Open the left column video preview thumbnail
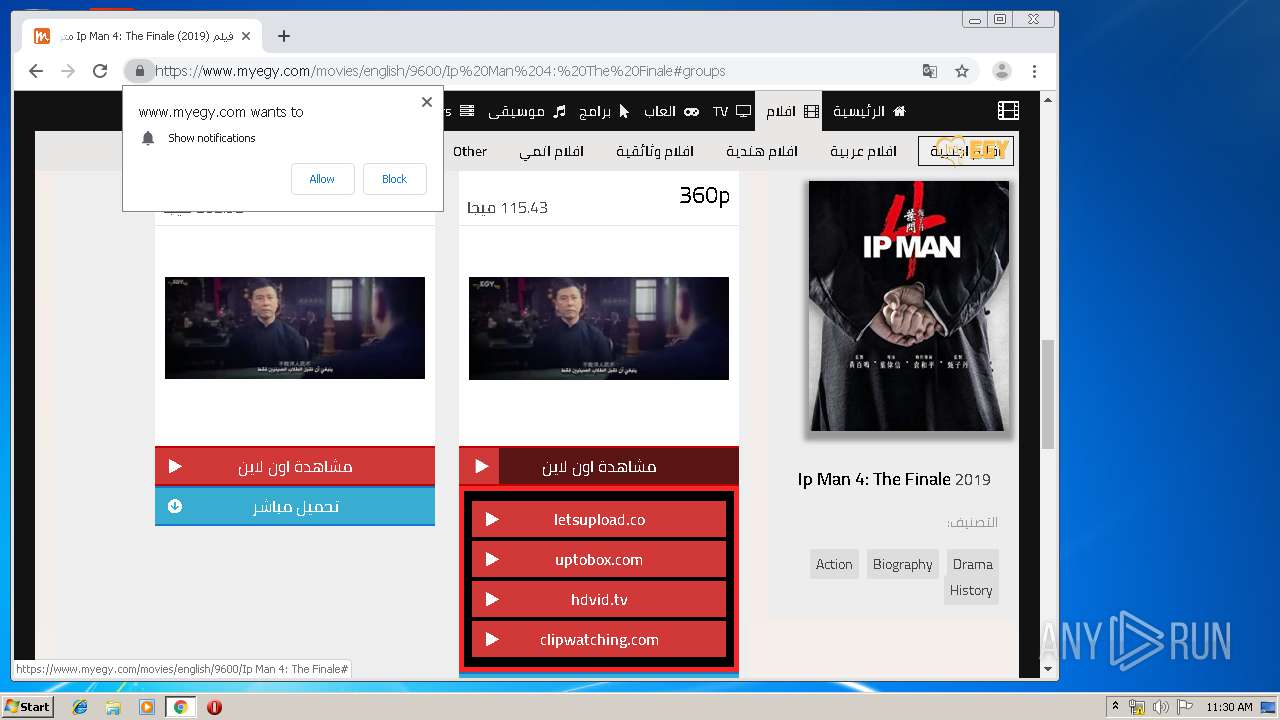Screen dimensions: 1280x720 pos(295,328)
